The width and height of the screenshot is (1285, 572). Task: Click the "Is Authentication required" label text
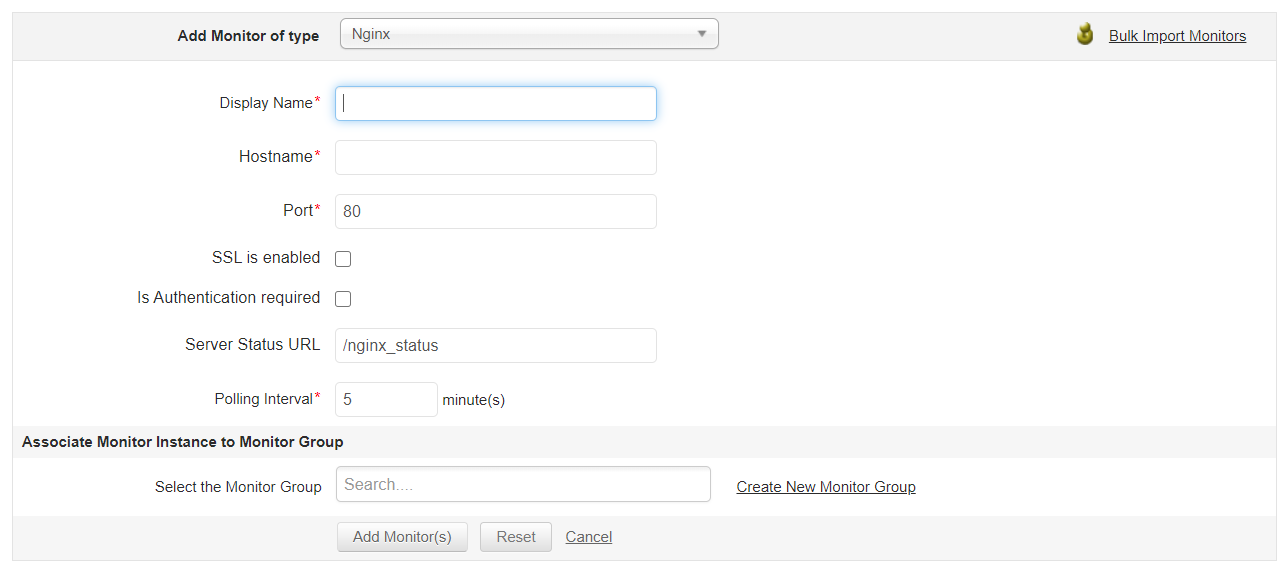coord(229,297)
